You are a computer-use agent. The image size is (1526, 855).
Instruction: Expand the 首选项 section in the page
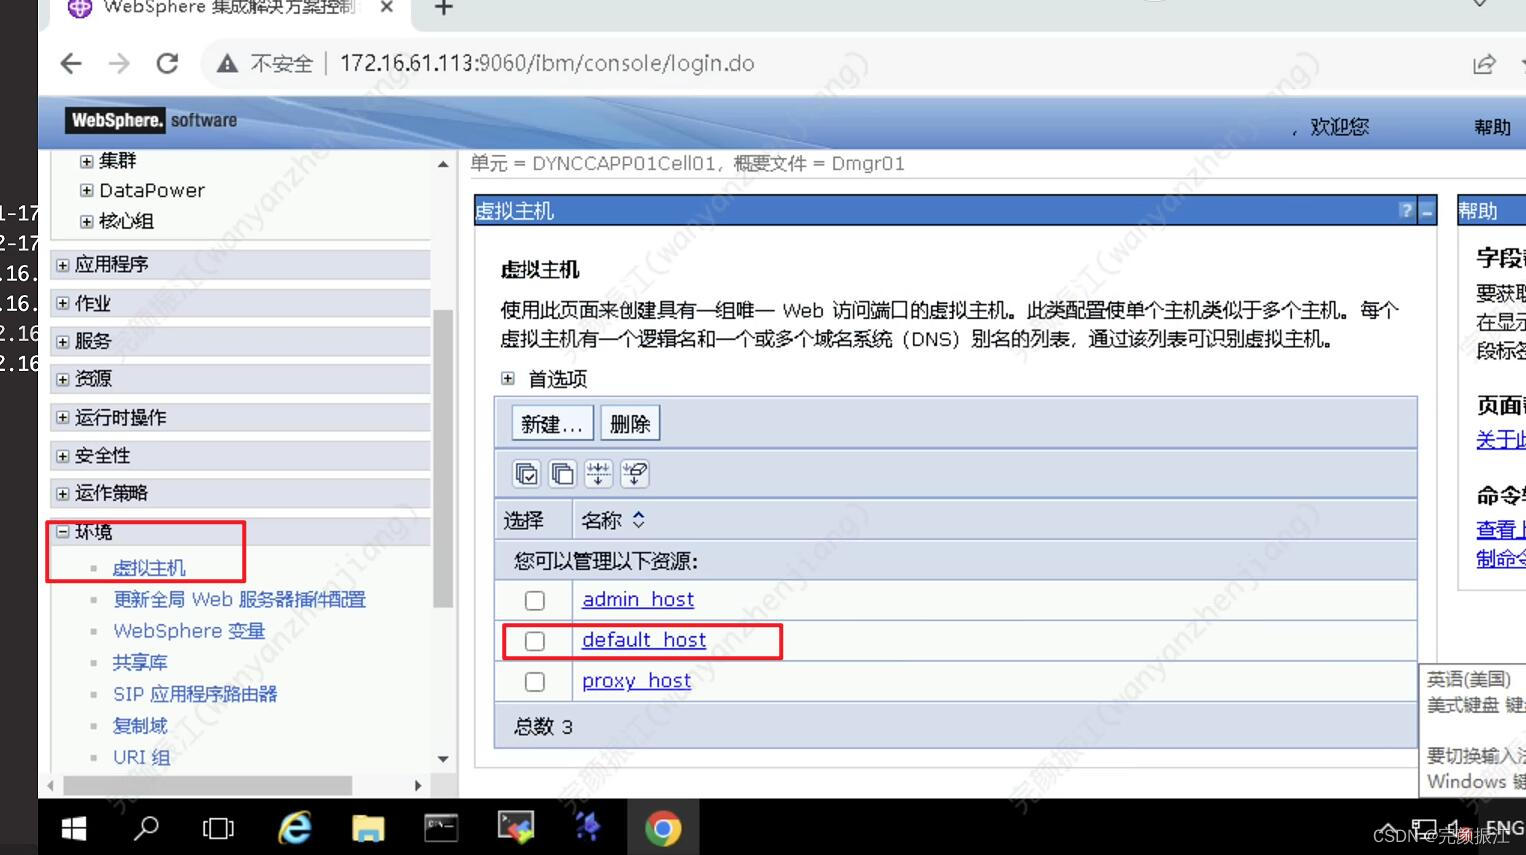(x=507, y=378)
